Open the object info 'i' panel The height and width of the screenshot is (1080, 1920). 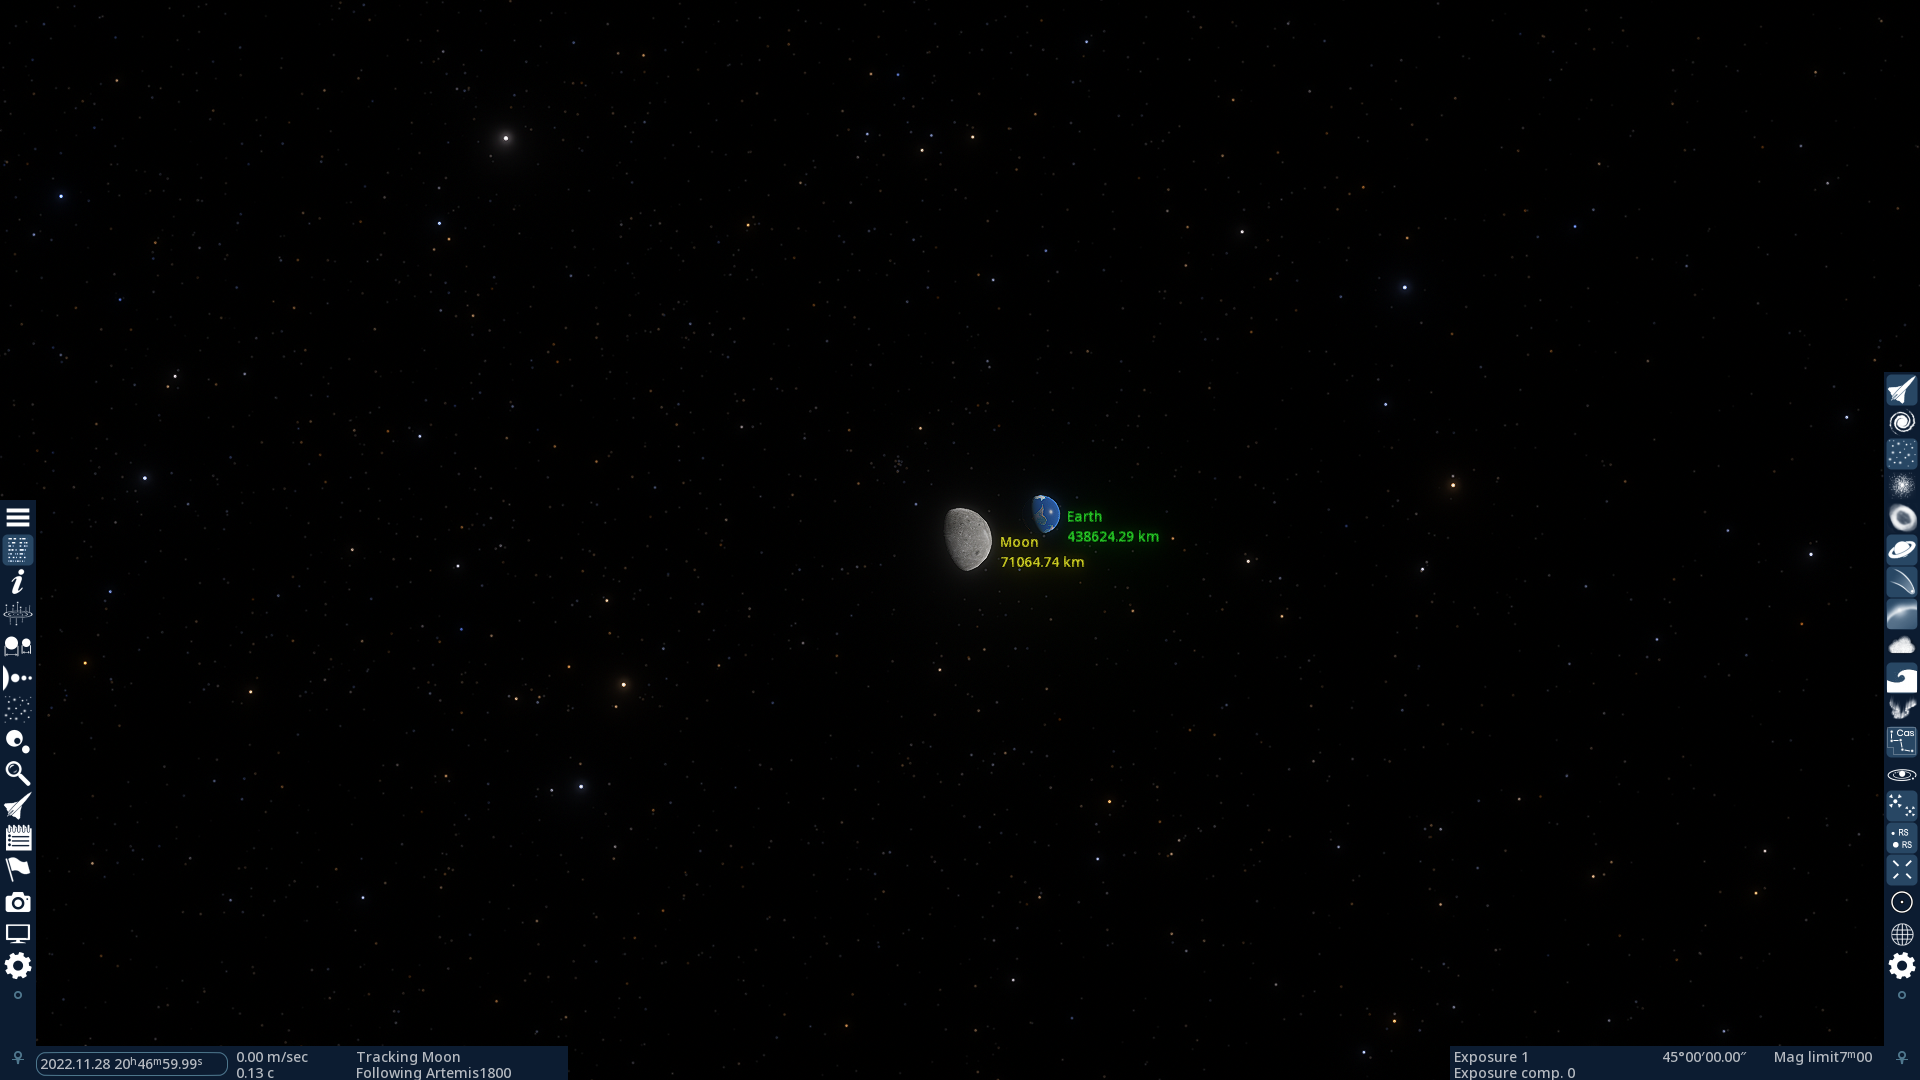[18, 582]
